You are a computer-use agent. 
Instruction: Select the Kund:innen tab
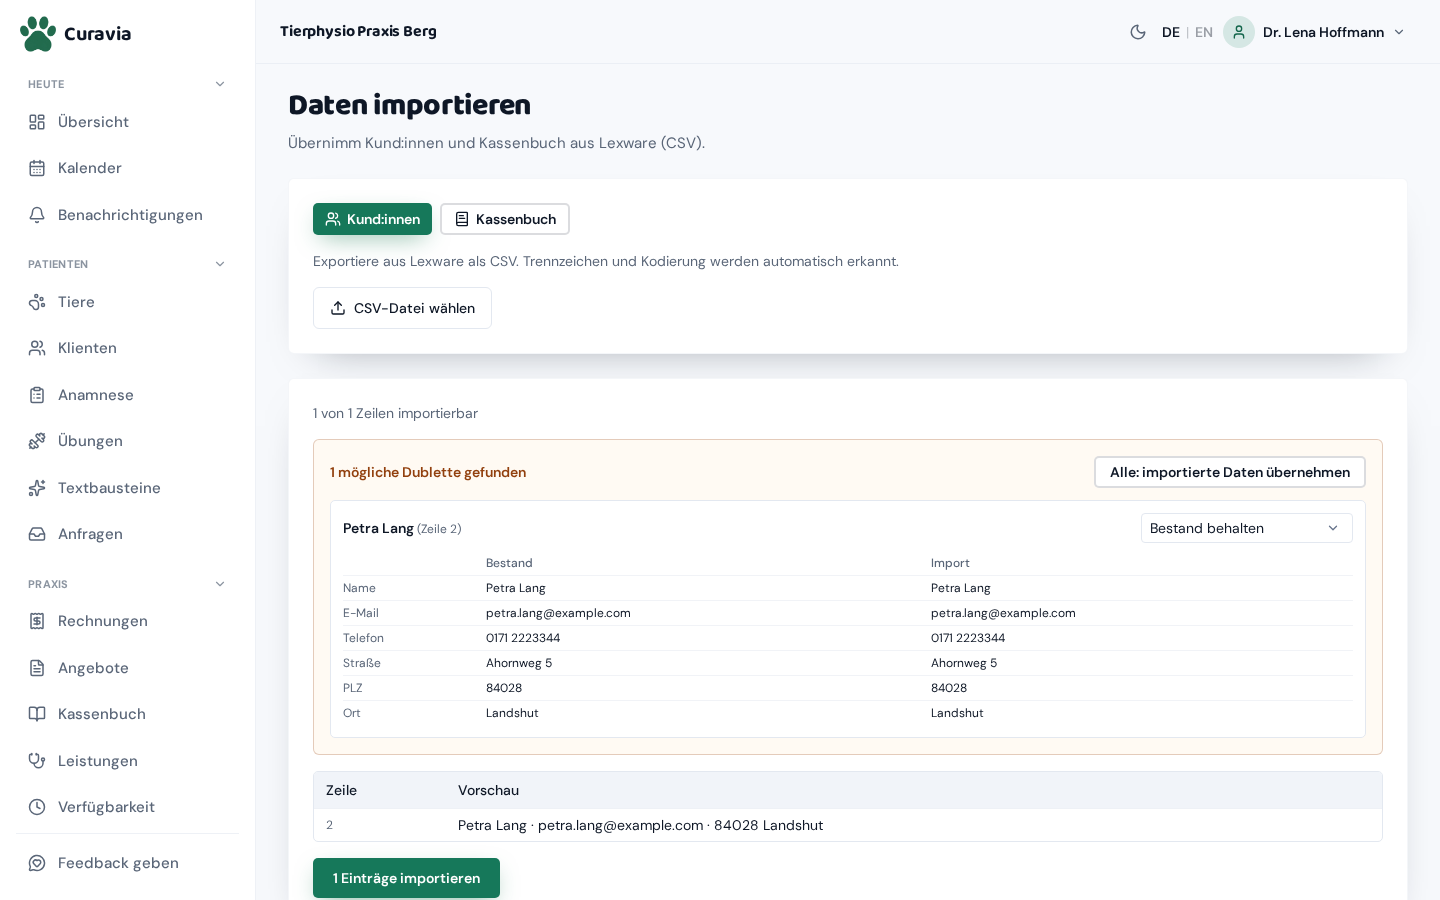coord(372,219)
